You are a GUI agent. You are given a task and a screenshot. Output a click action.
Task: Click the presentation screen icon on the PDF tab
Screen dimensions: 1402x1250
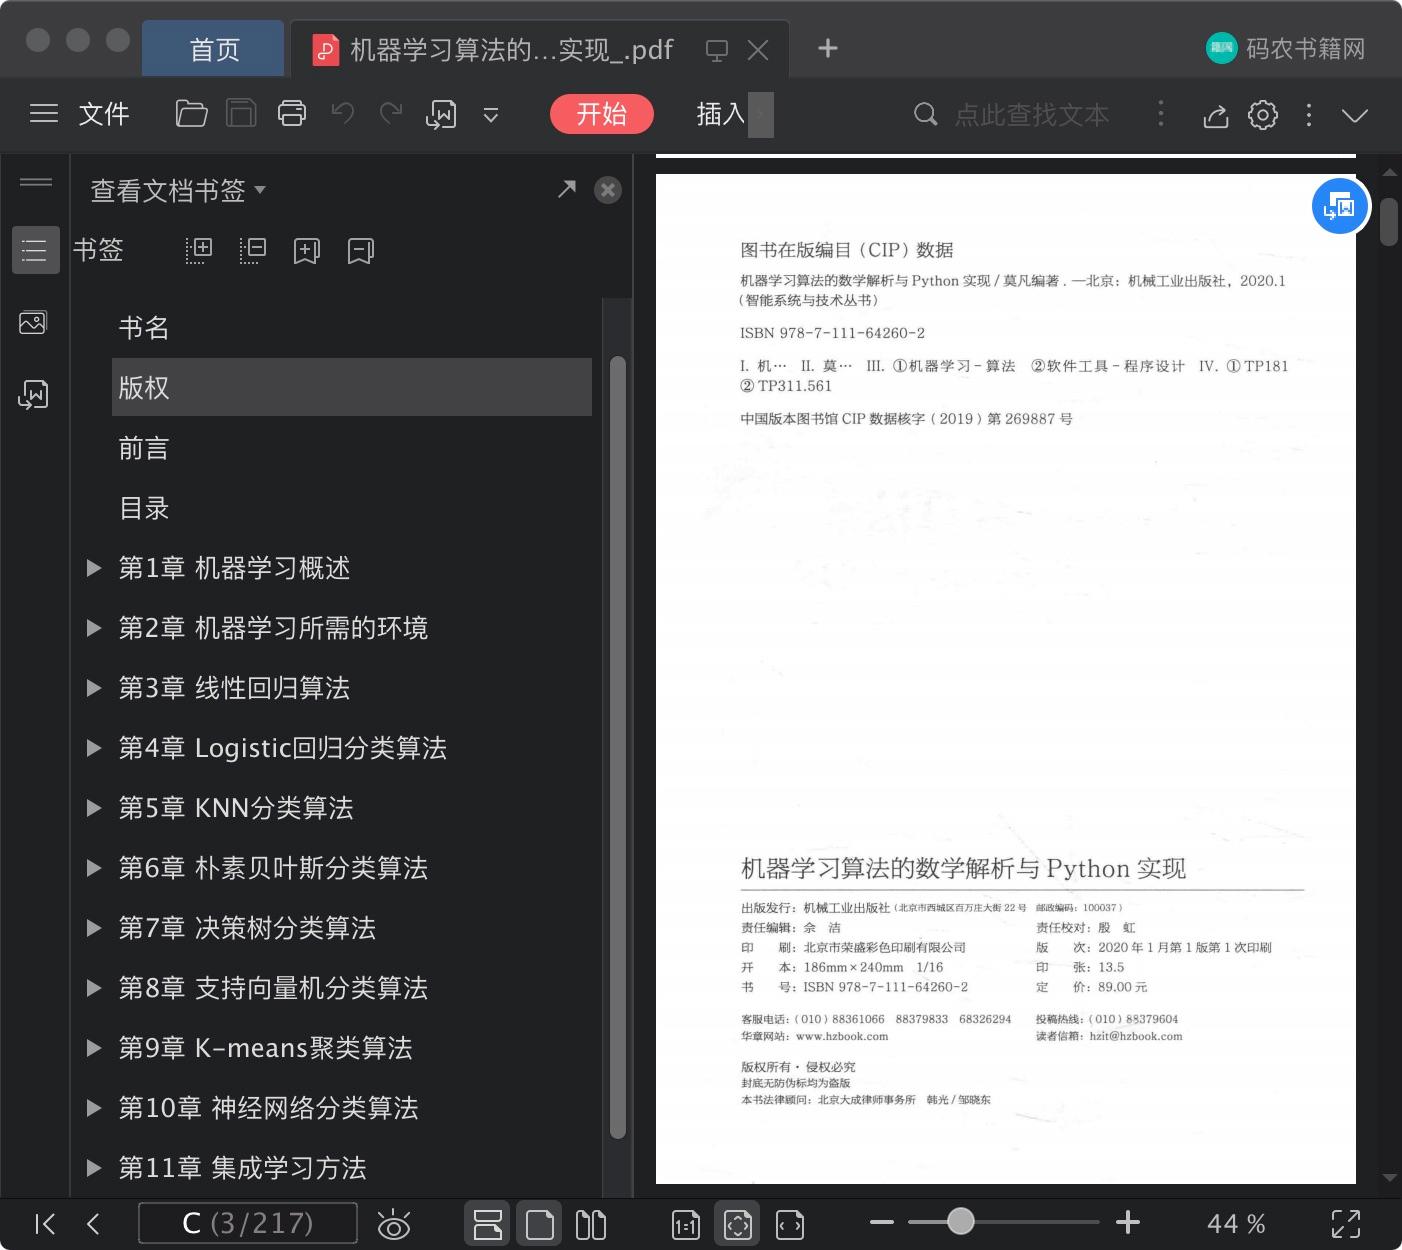pos(717,50)
